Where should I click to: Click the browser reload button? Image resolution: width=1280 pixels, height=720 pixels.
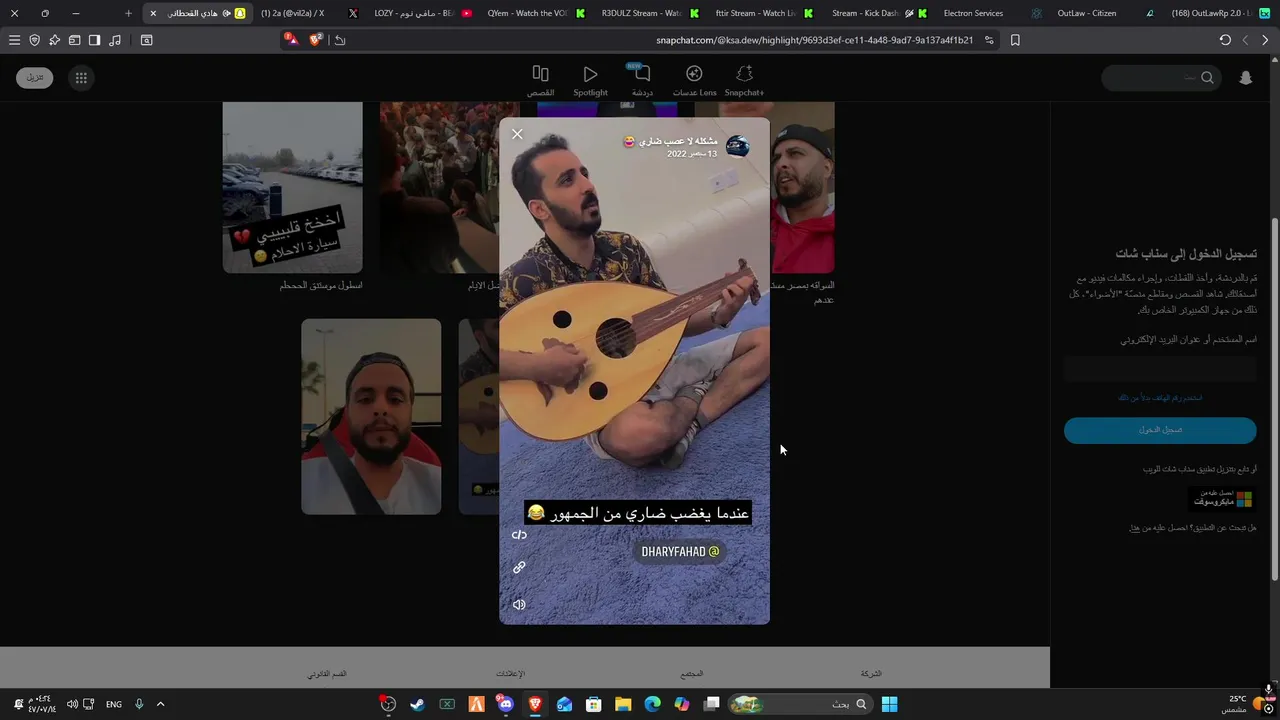[1225, 40]
